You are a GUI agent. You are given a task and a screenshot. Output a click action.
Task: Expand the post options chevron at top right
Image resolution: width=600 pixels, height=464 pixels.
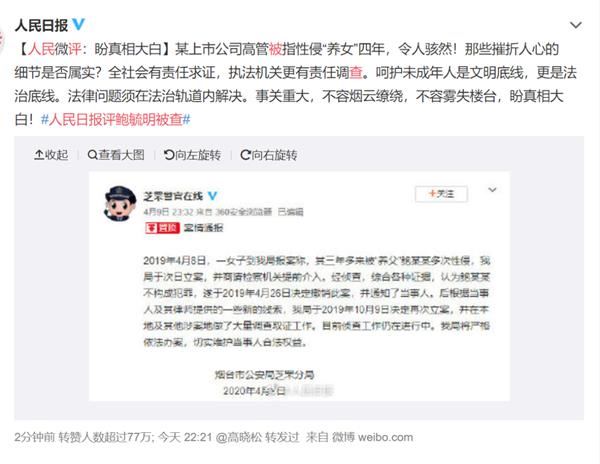(x=576, y=25)
